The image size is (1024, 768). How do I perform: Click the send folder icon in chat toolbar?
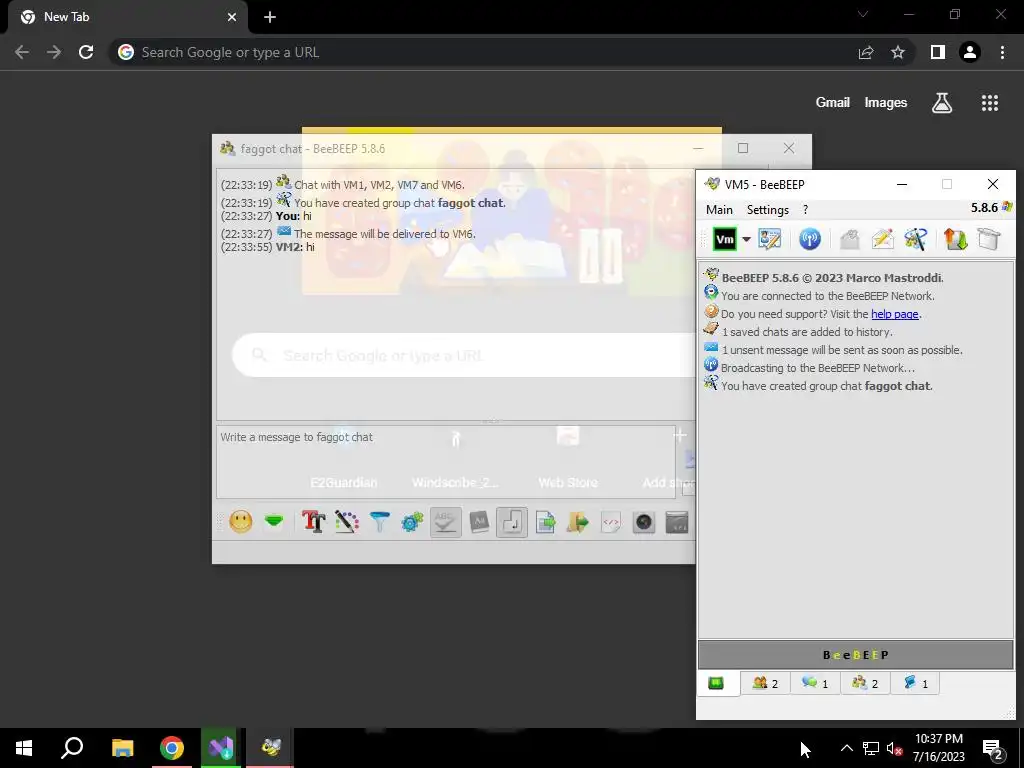pos(578,522)
